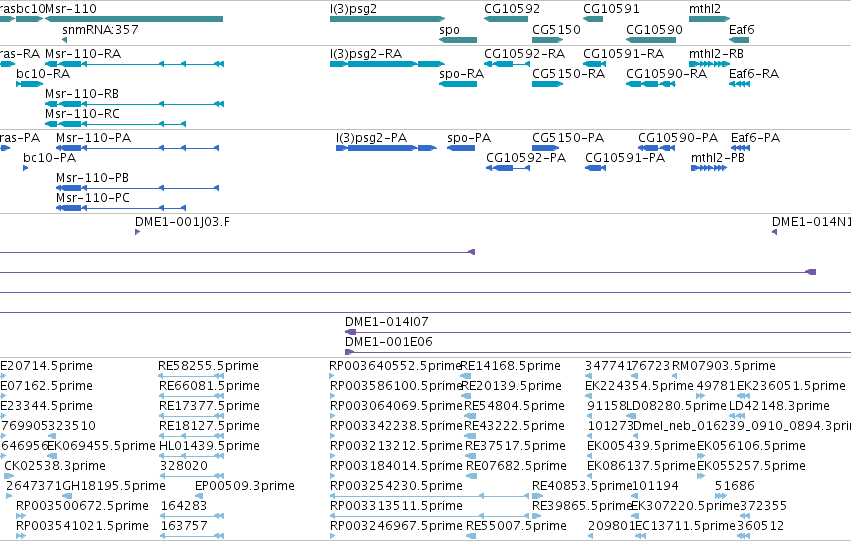
Task: Click the EP00509.3prime EST label
Action: click(x=245, y=486)
